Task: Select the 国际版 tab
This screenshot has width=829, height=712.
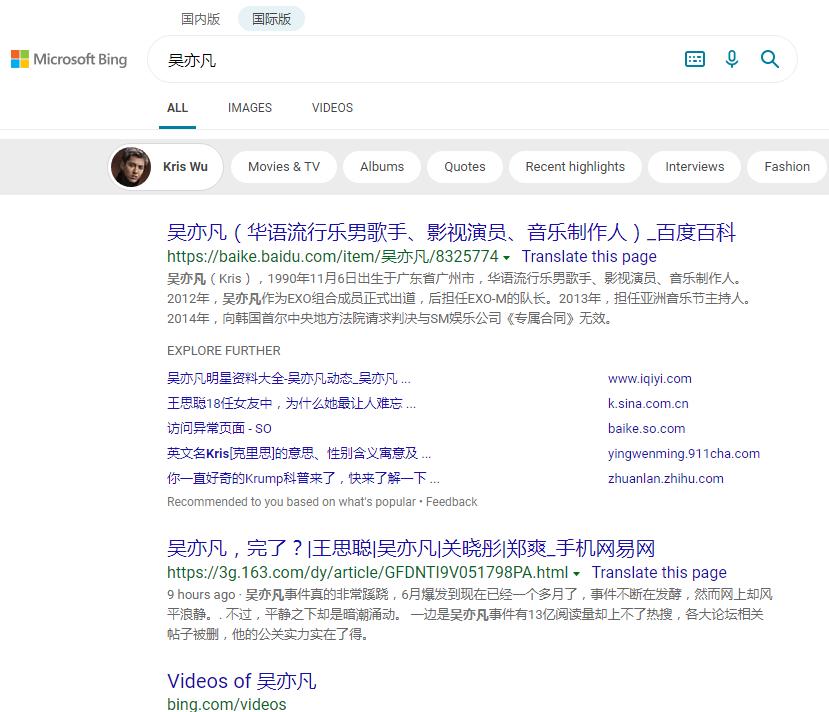Action: coord(270,18)
